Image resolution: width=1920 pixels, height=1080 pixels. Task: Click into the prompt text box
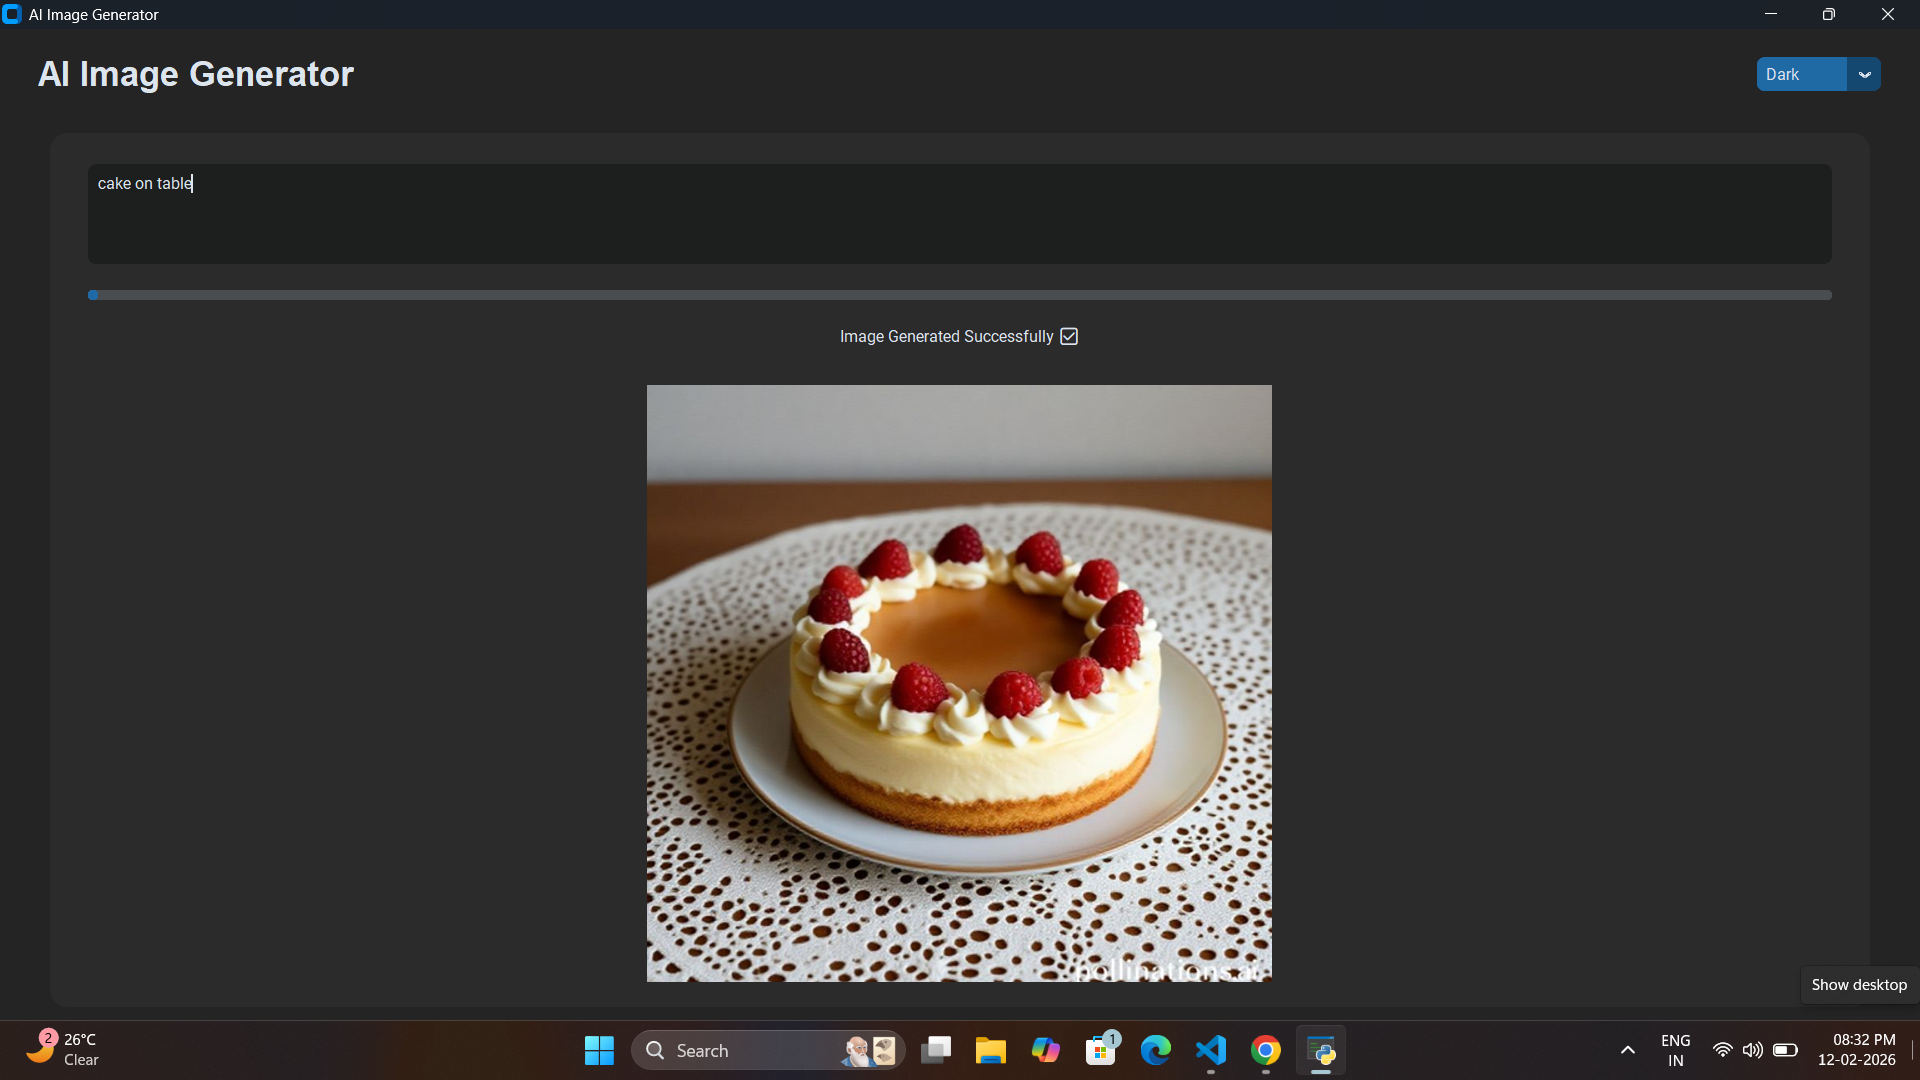959,214
